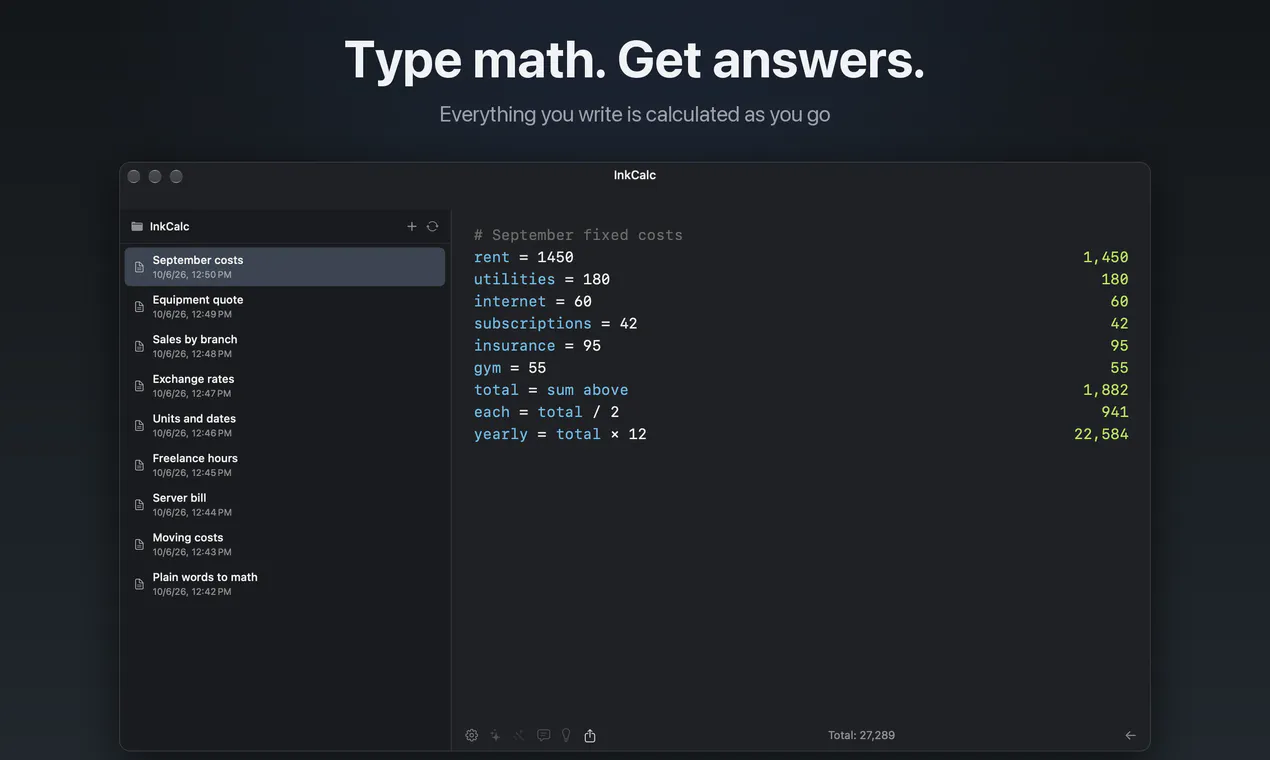This screenshot has width=1270, height=760.
Task: Open the Plain words to math note
Action: (x=285, y=583)
